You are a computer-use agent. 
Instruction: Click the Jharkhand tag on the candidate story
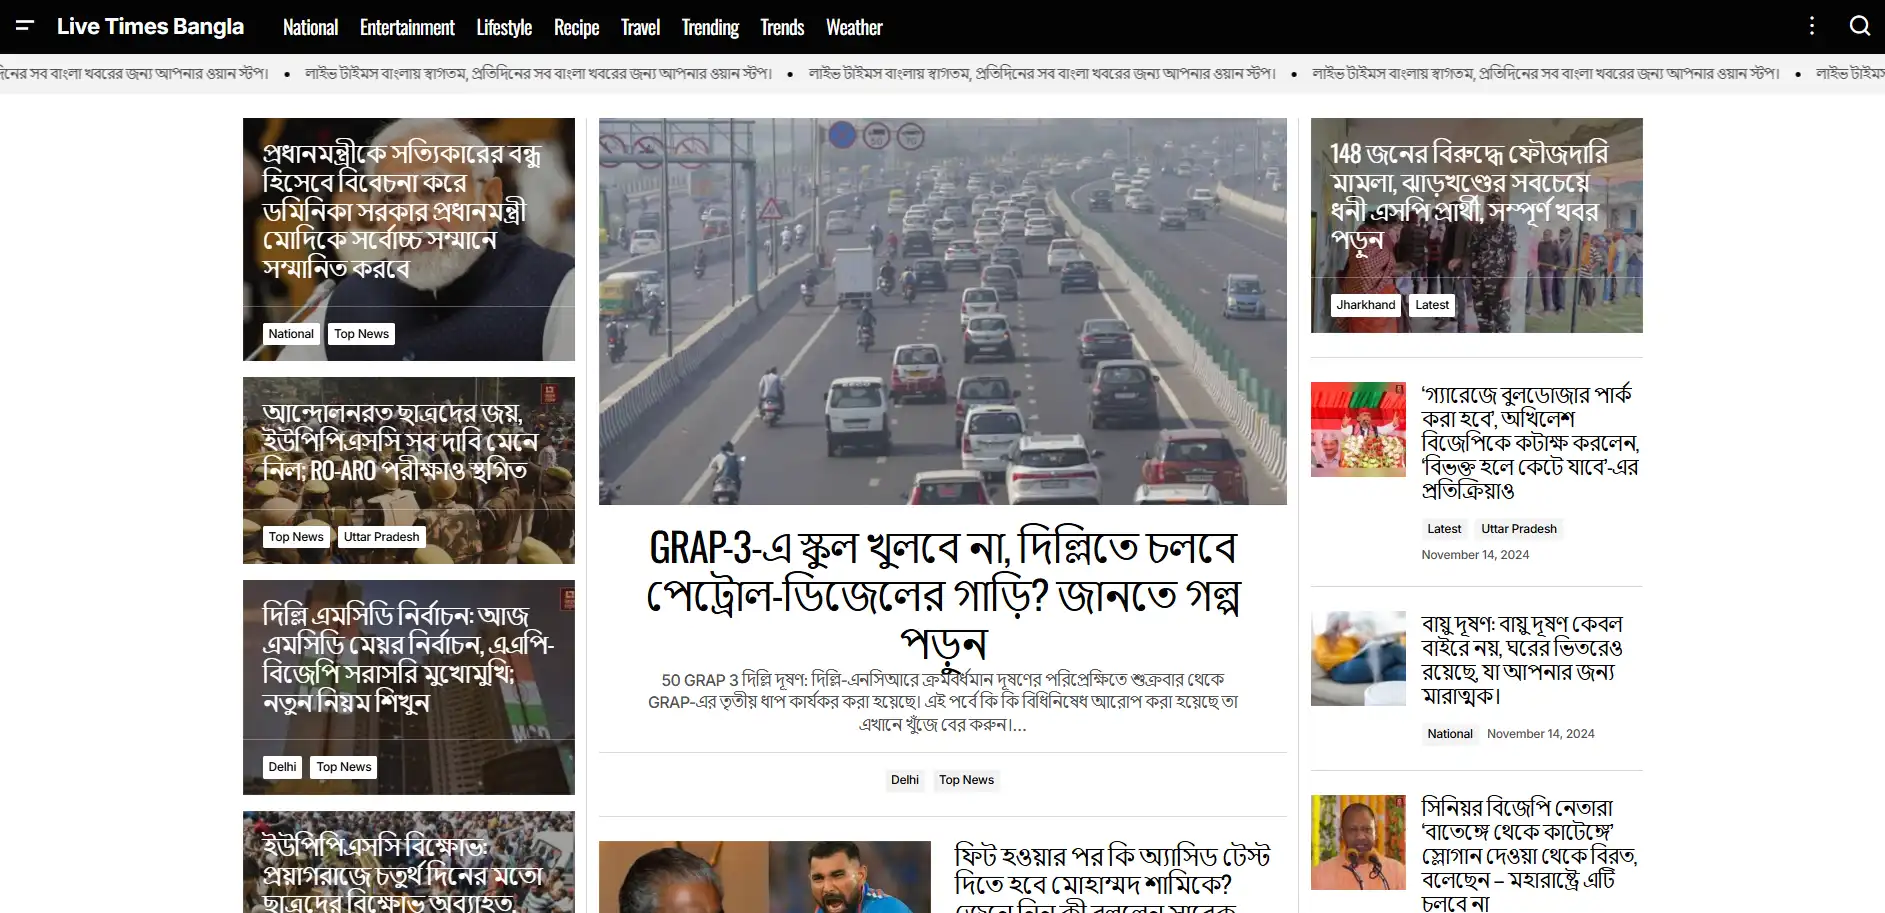pos(1366,304)
